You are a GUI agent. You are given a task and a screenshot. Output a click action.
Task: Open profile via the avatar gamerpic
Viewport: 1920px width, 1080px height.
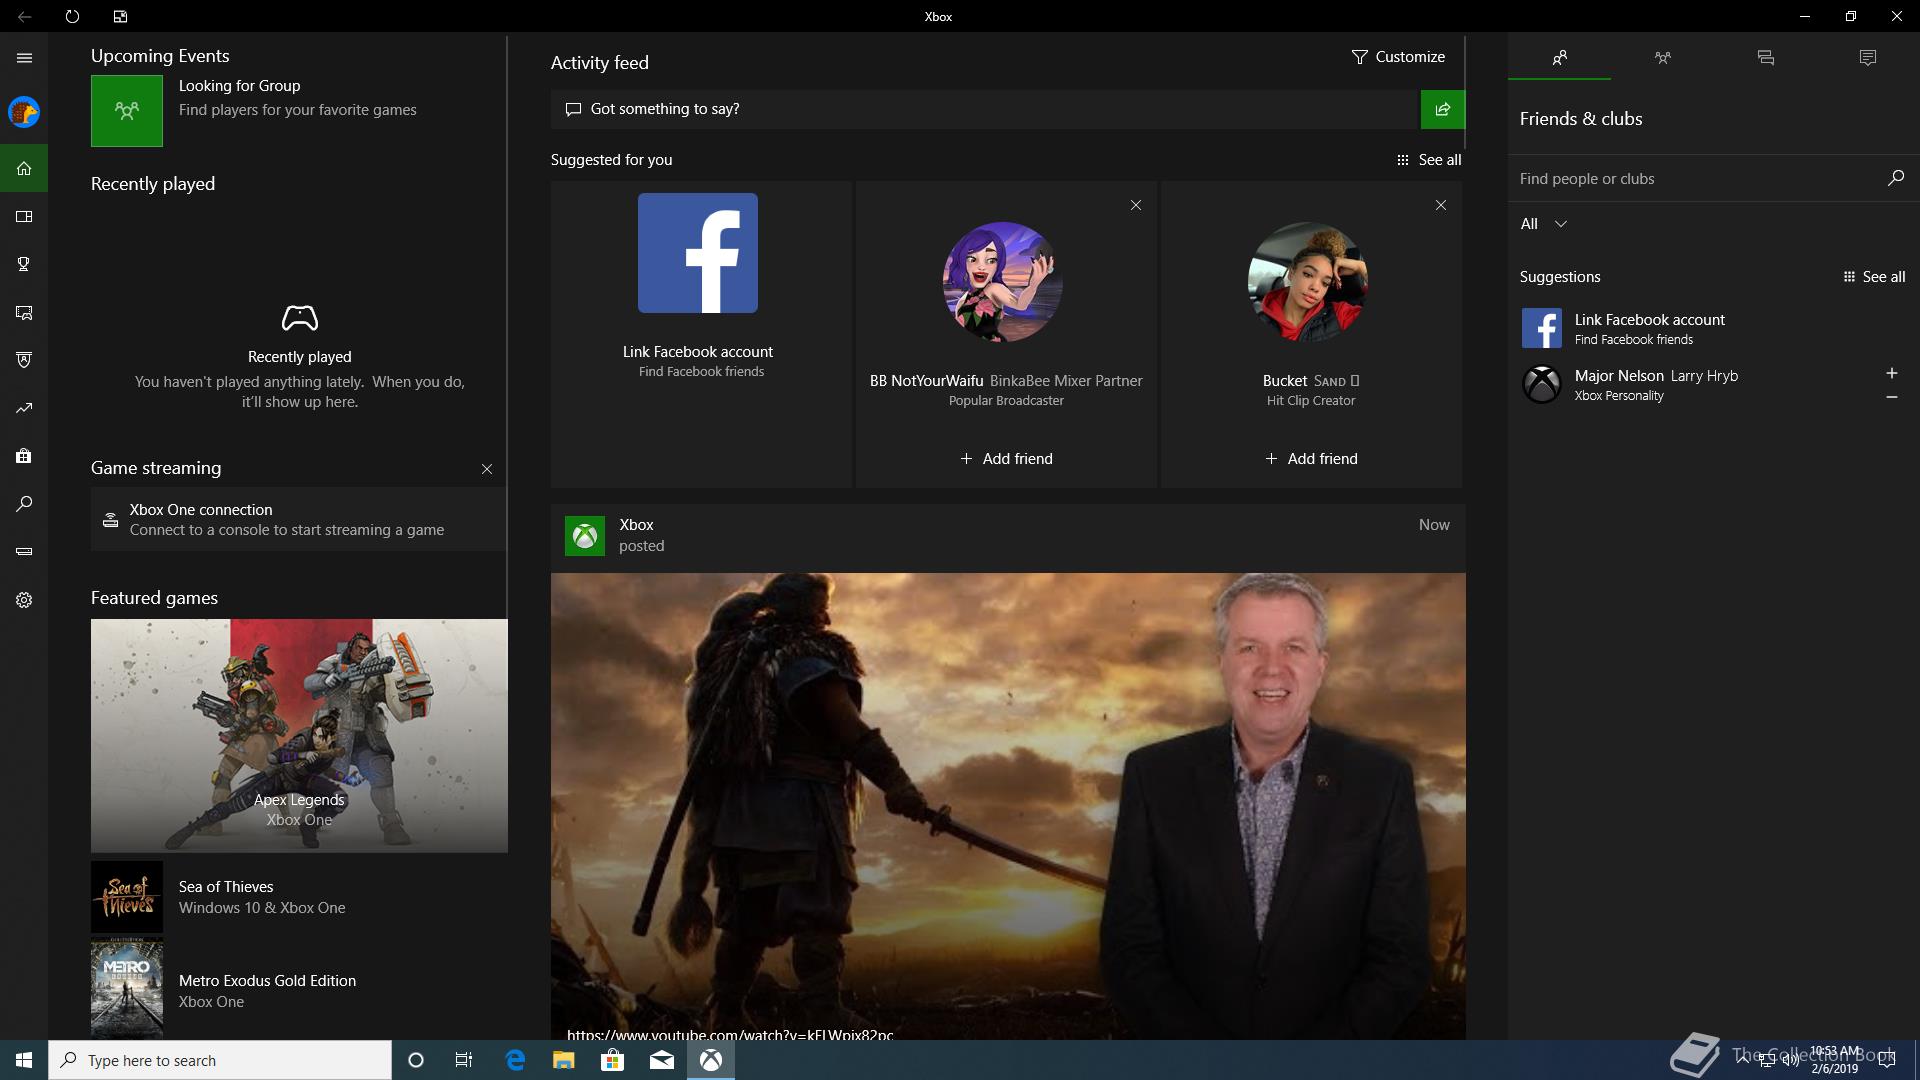(x=24, y=112)
